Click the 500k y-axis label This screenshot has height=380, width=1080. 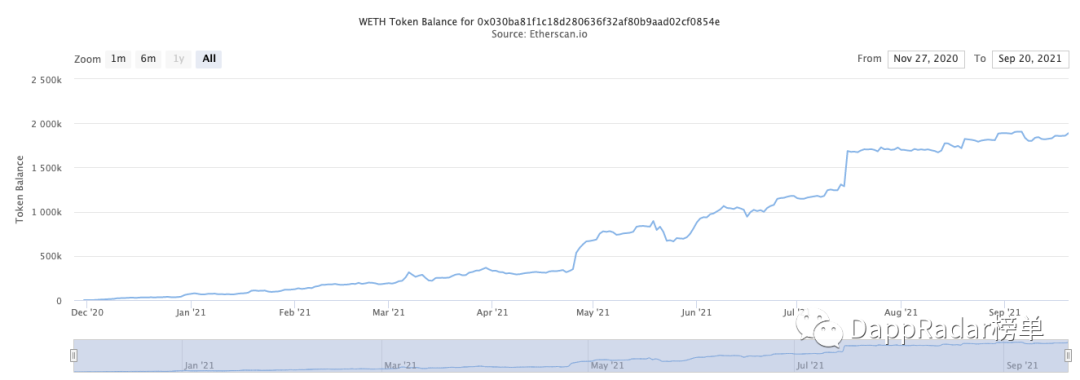(x=52, y=256)
